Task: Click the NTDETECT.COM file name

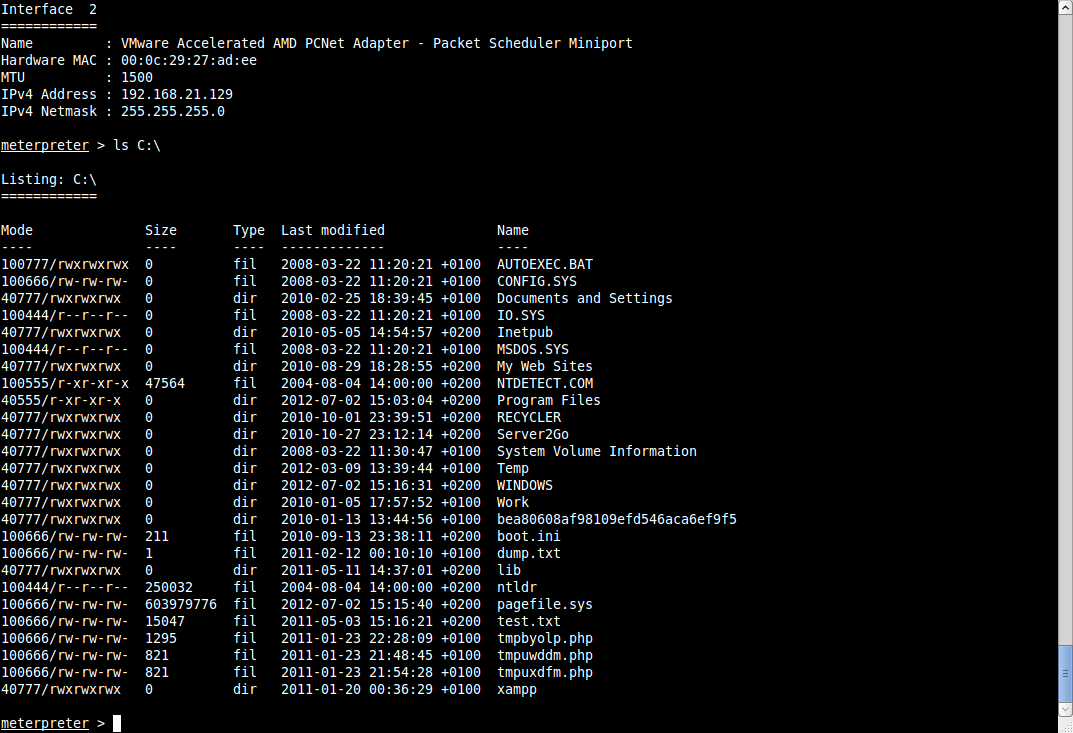Action: 544,383
